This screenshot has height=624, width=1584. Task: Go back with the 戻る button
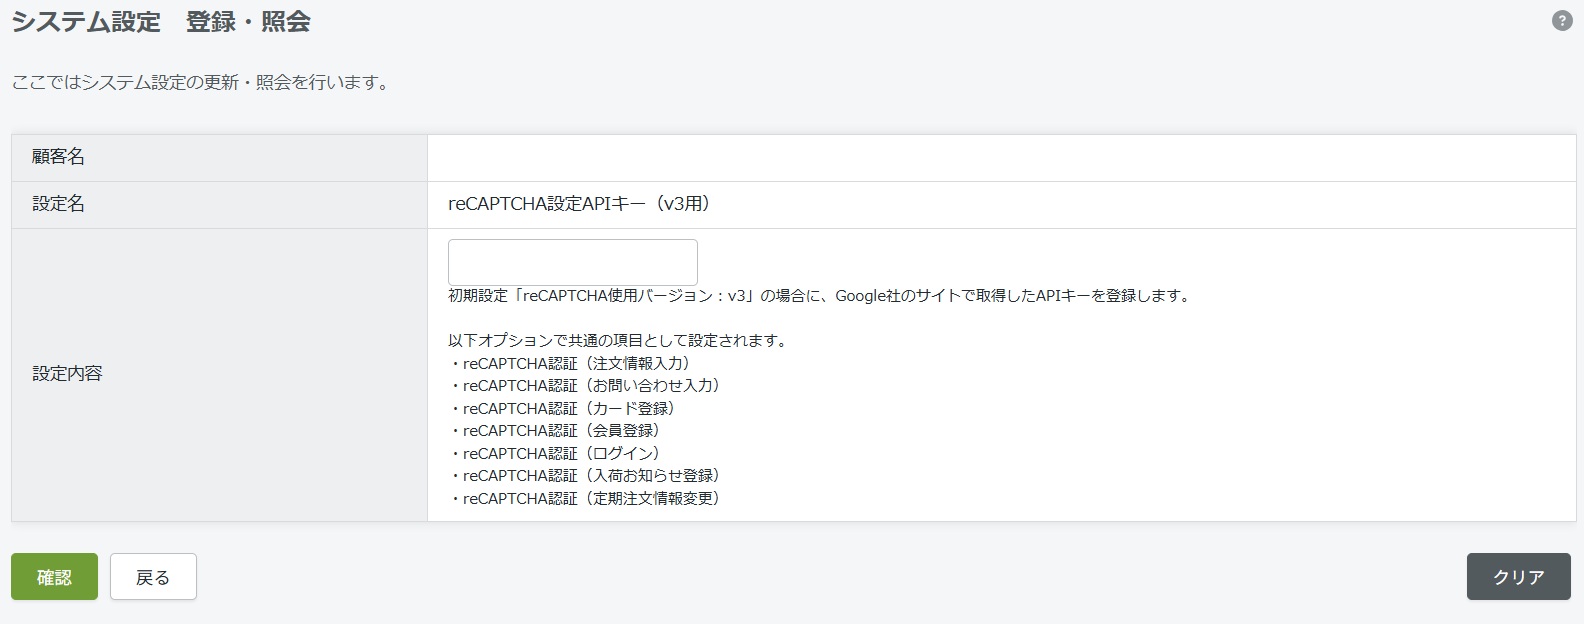point(153,577)
